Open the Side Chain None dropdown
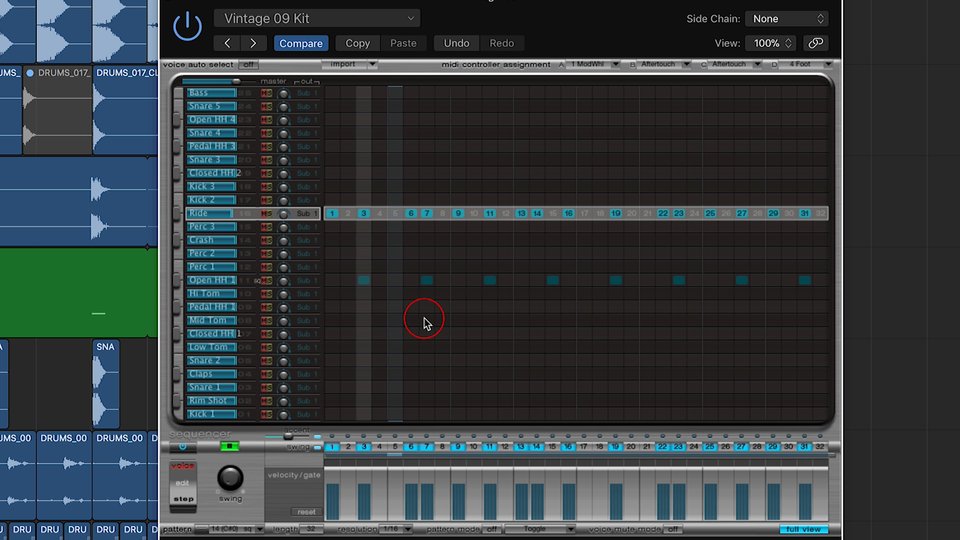 pos(787,19)
